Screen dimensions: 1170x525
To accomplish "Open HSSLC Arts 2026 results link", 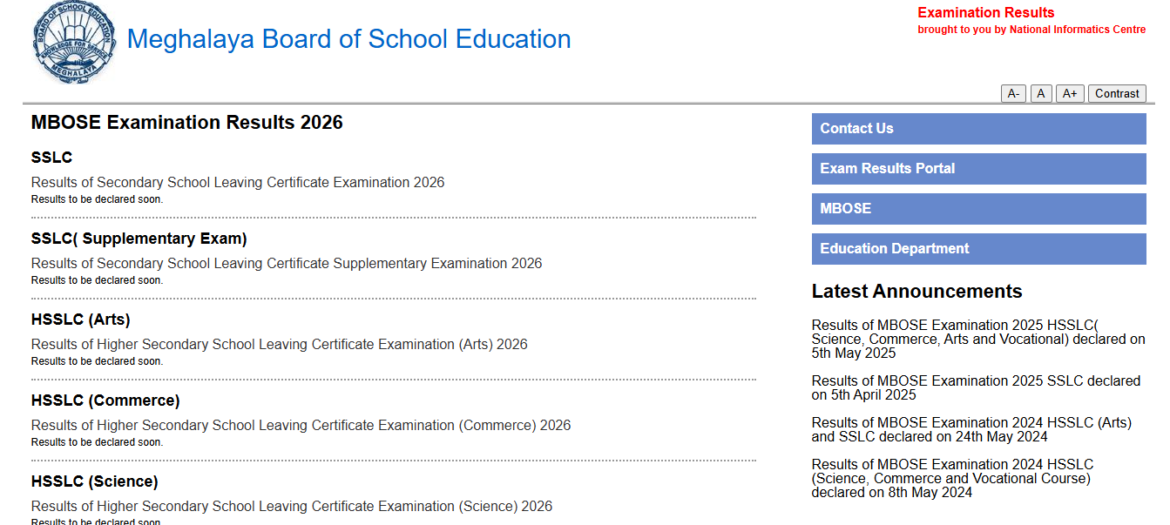I will [x=279, y=345].
